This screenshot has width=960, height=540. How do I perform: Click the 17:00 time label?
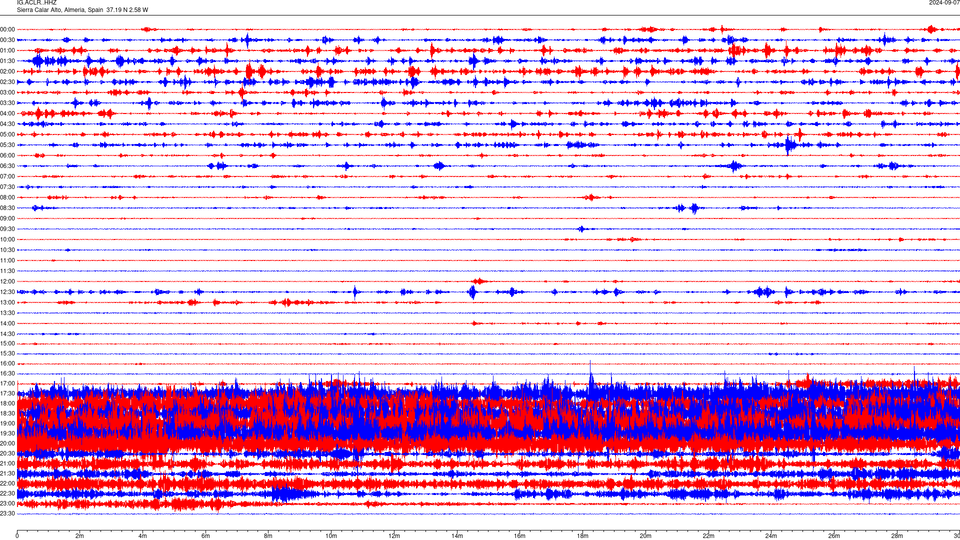pyautogui.click(x=7, y=383)
